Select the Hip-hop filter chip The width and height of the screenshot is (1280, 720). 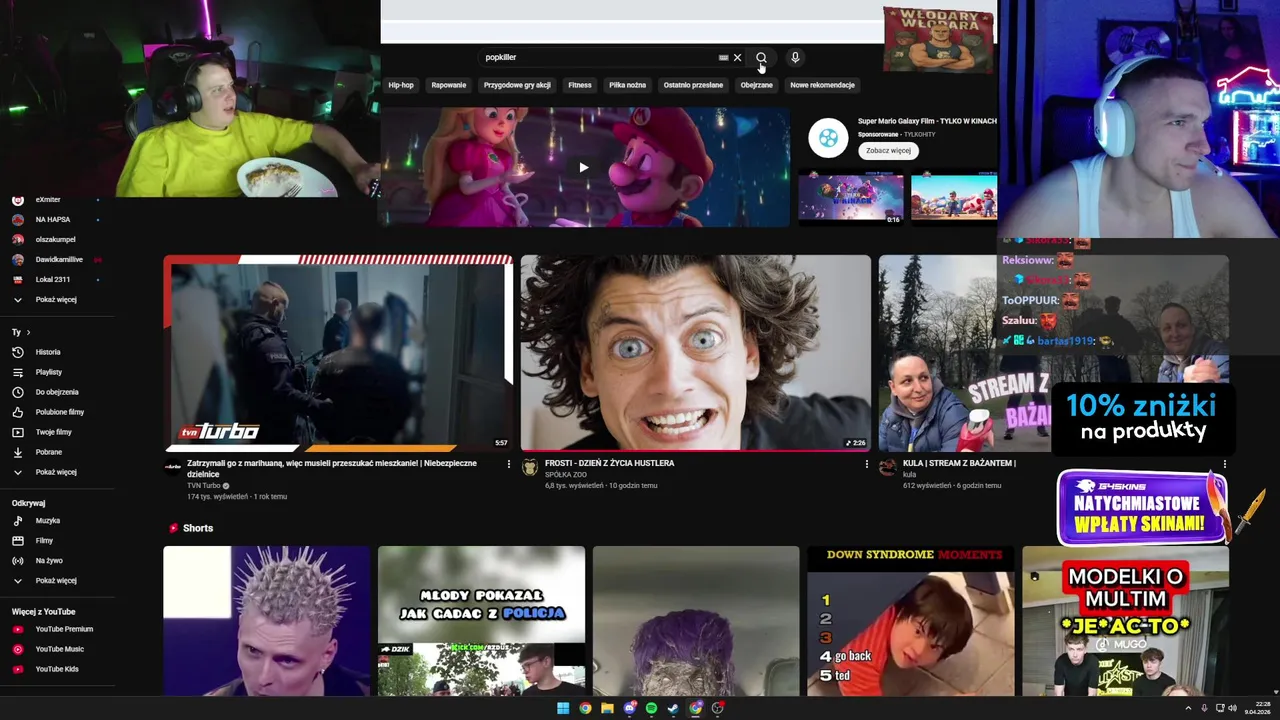(x=401, y=85)
